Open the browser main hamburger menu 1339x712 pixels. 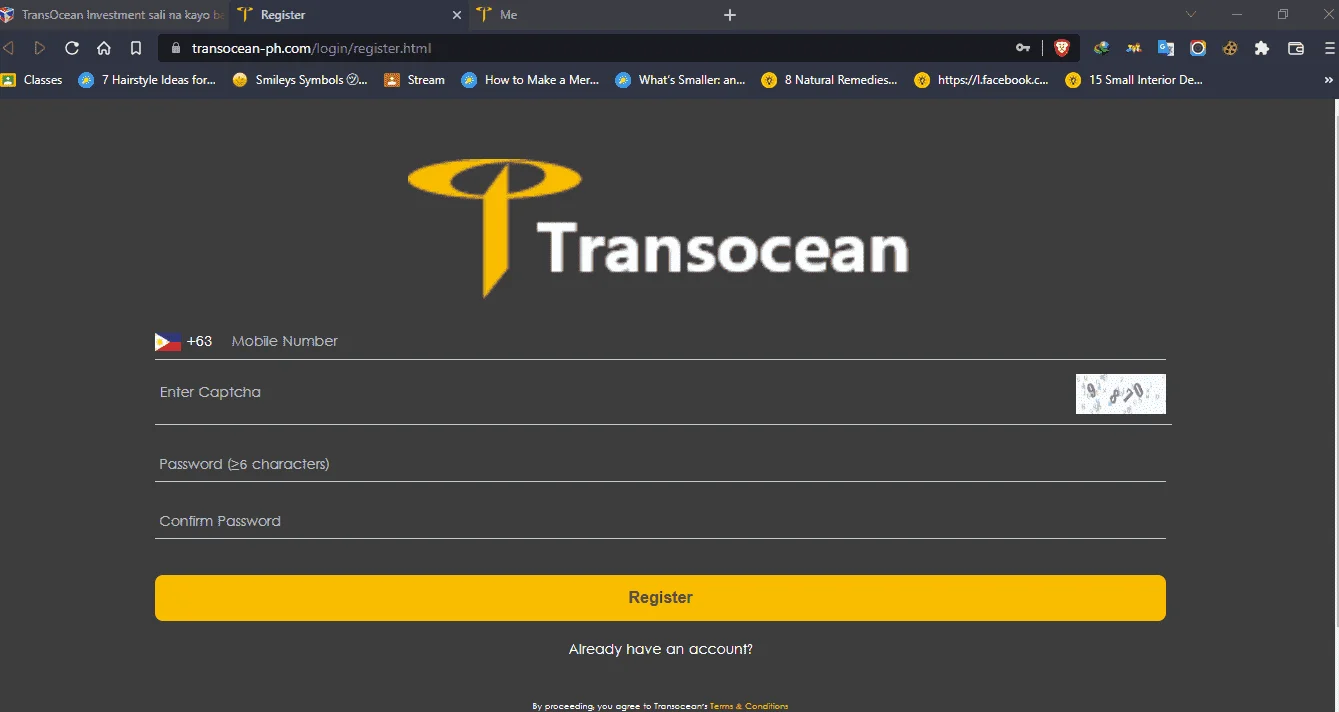coord(1330,48)
